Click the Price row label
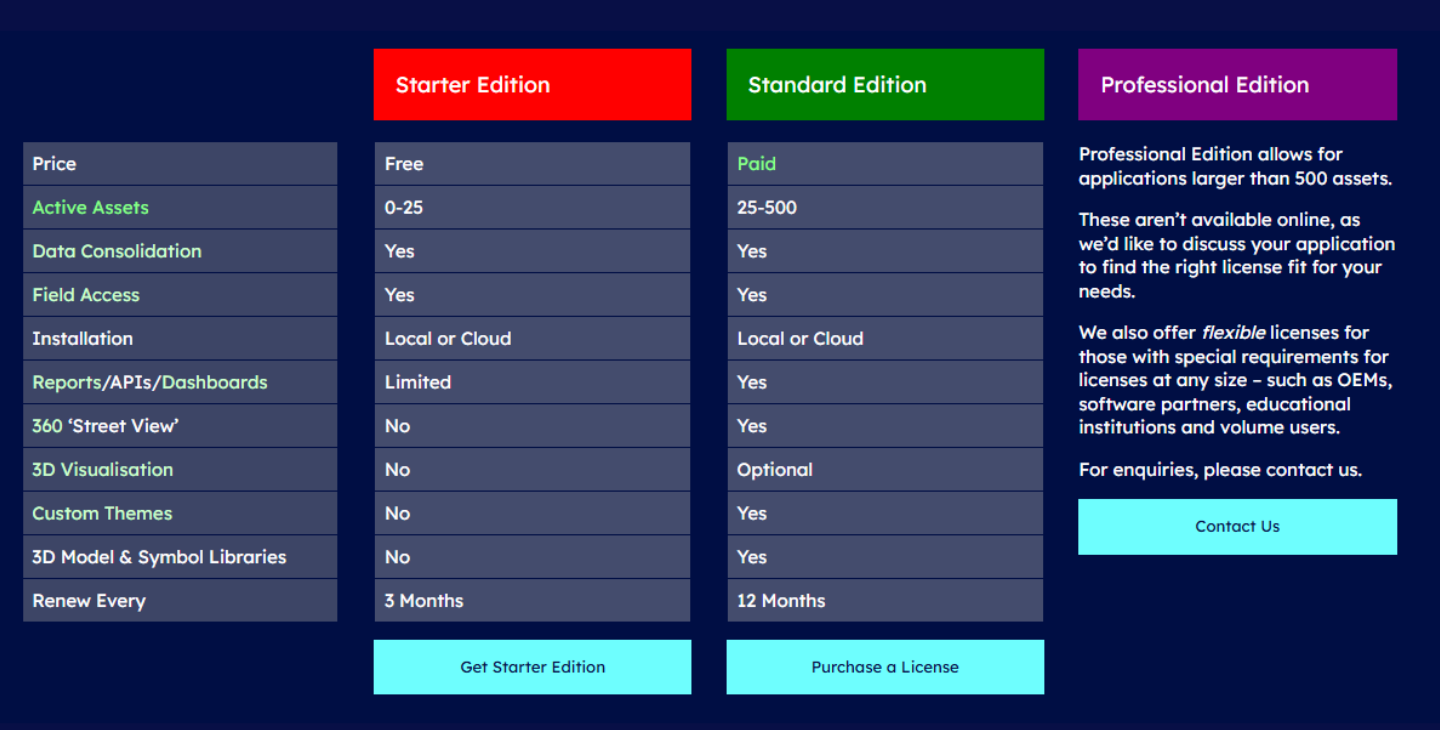Image resolution: width=1440 pixels, height=730 pixels. click(x=54, y=164)
